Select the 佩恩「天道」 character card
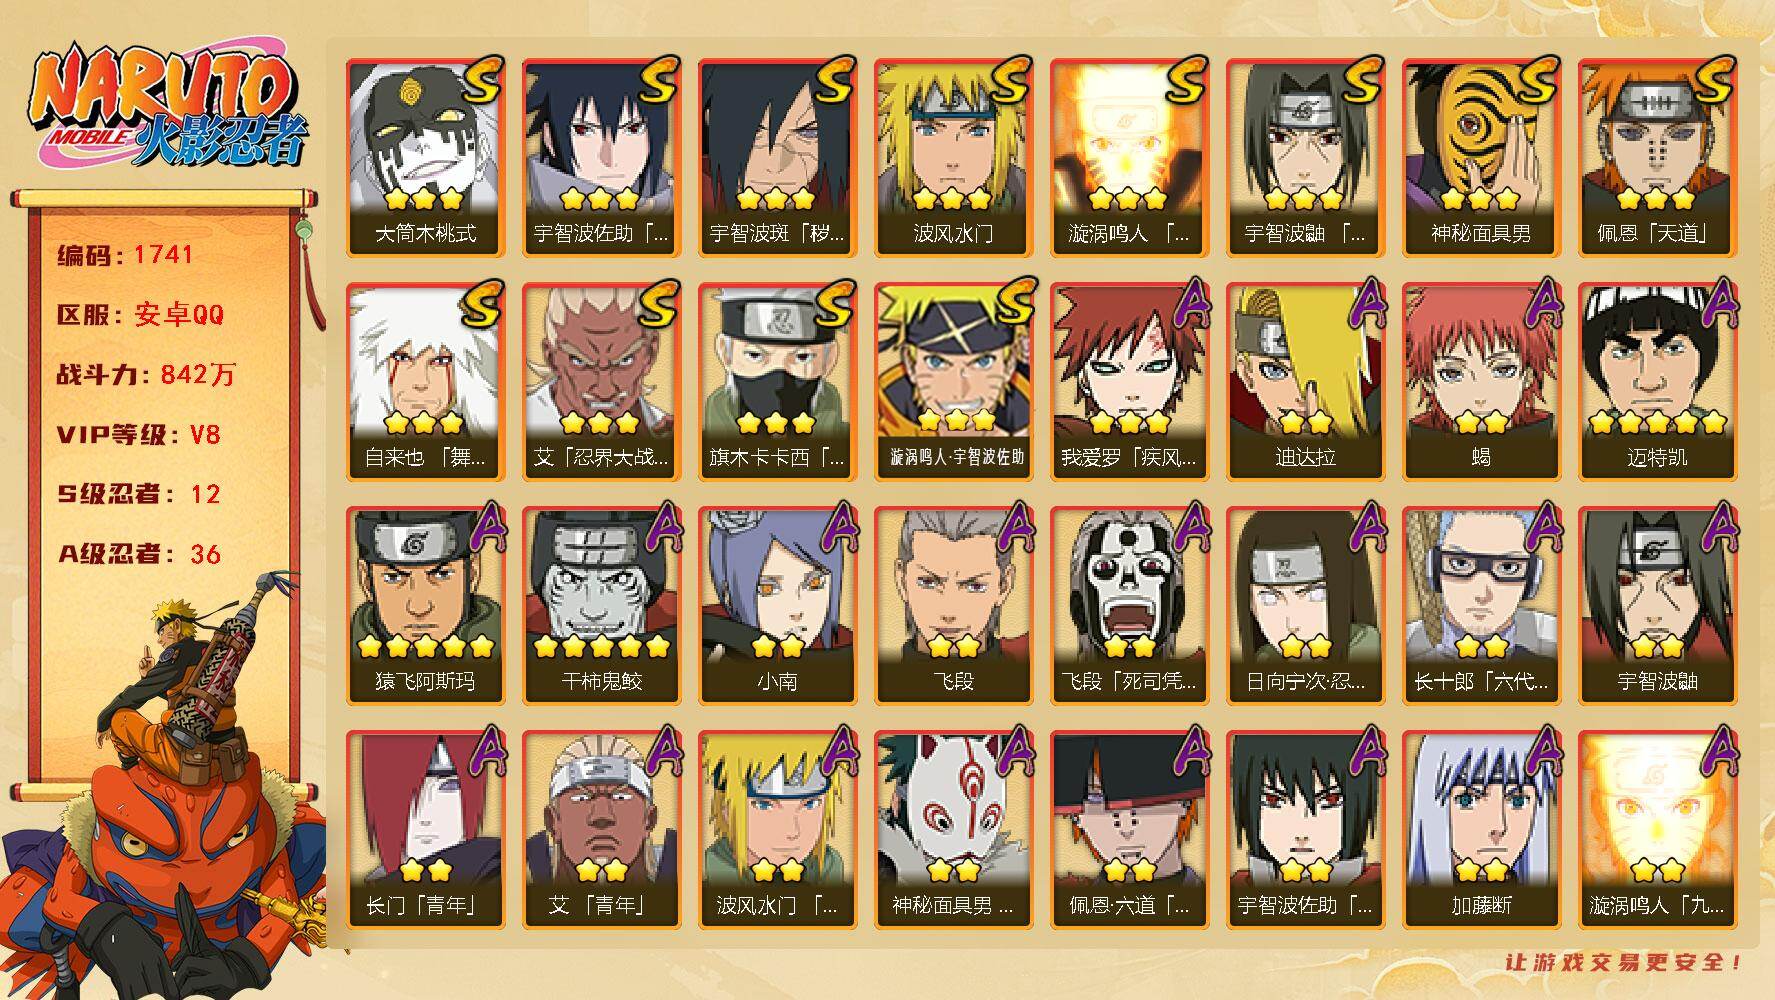The image size is (1775, 1000). pos(1657,157)
